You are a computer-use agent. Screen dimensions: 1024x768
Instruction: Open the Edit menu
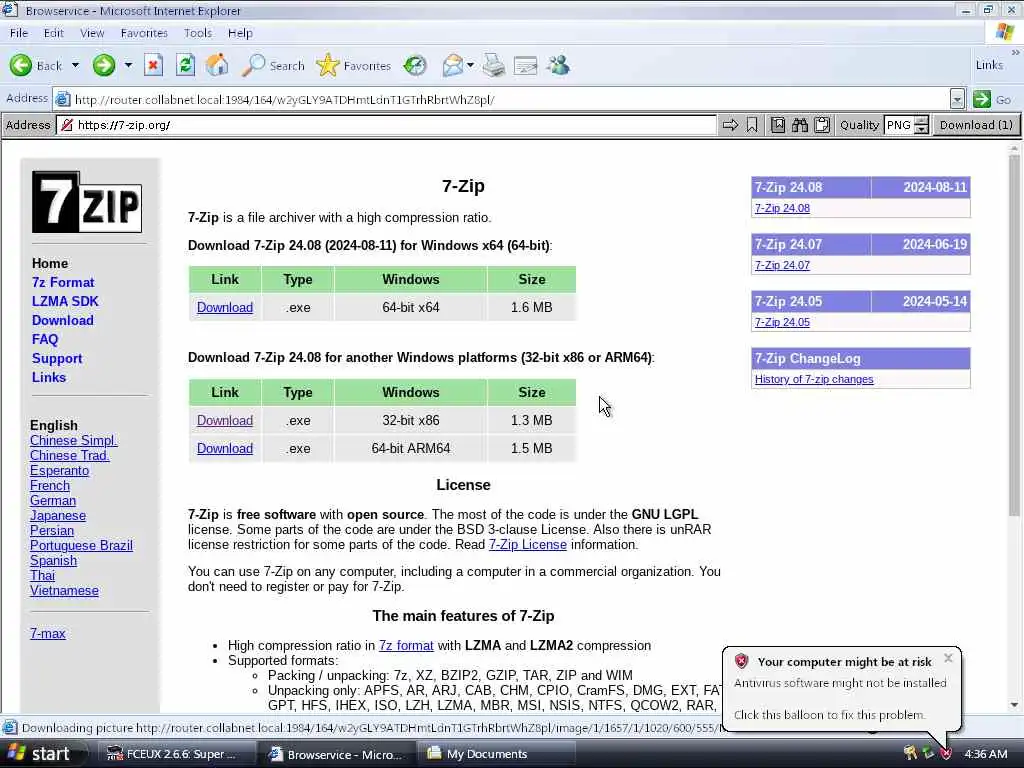(54, 33)
